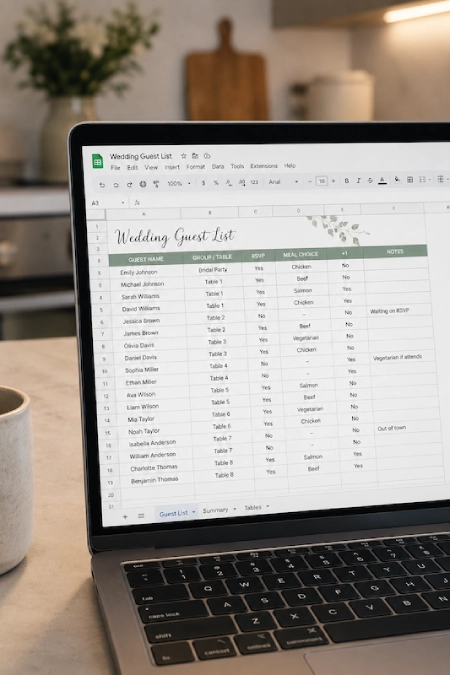This screenshot has height=675, width=450.
Task: Select row 20 header
Action: 111,495
